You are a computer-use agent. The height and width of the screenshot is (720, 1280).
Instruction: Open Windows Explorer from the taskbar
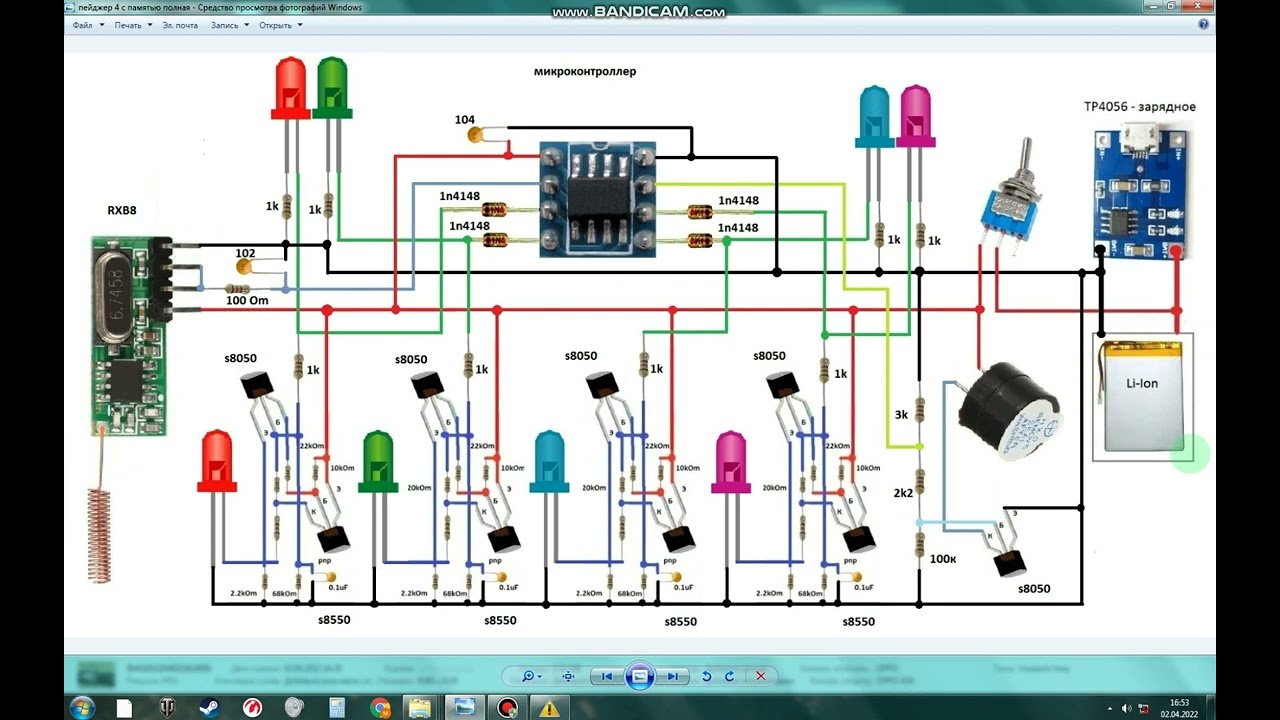422,708
